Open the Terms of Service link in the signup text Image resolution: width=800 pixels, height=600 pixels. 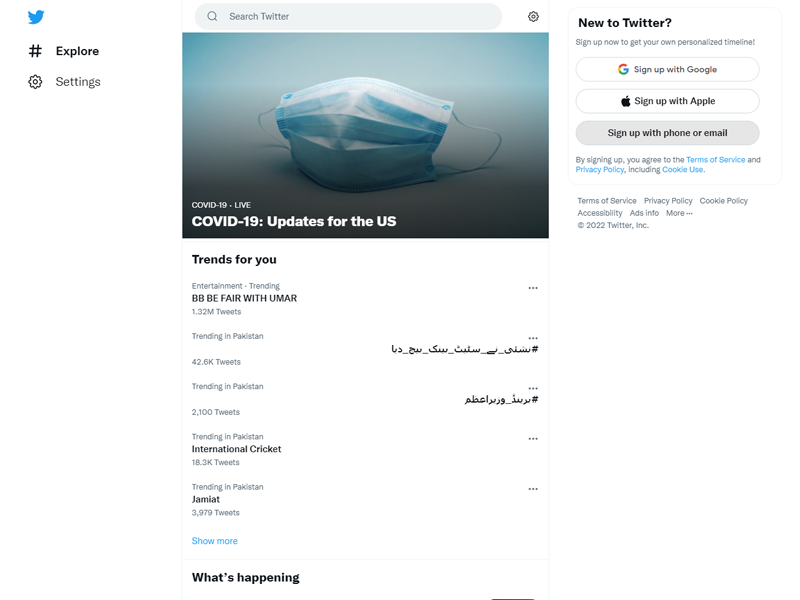pos(715,160)
